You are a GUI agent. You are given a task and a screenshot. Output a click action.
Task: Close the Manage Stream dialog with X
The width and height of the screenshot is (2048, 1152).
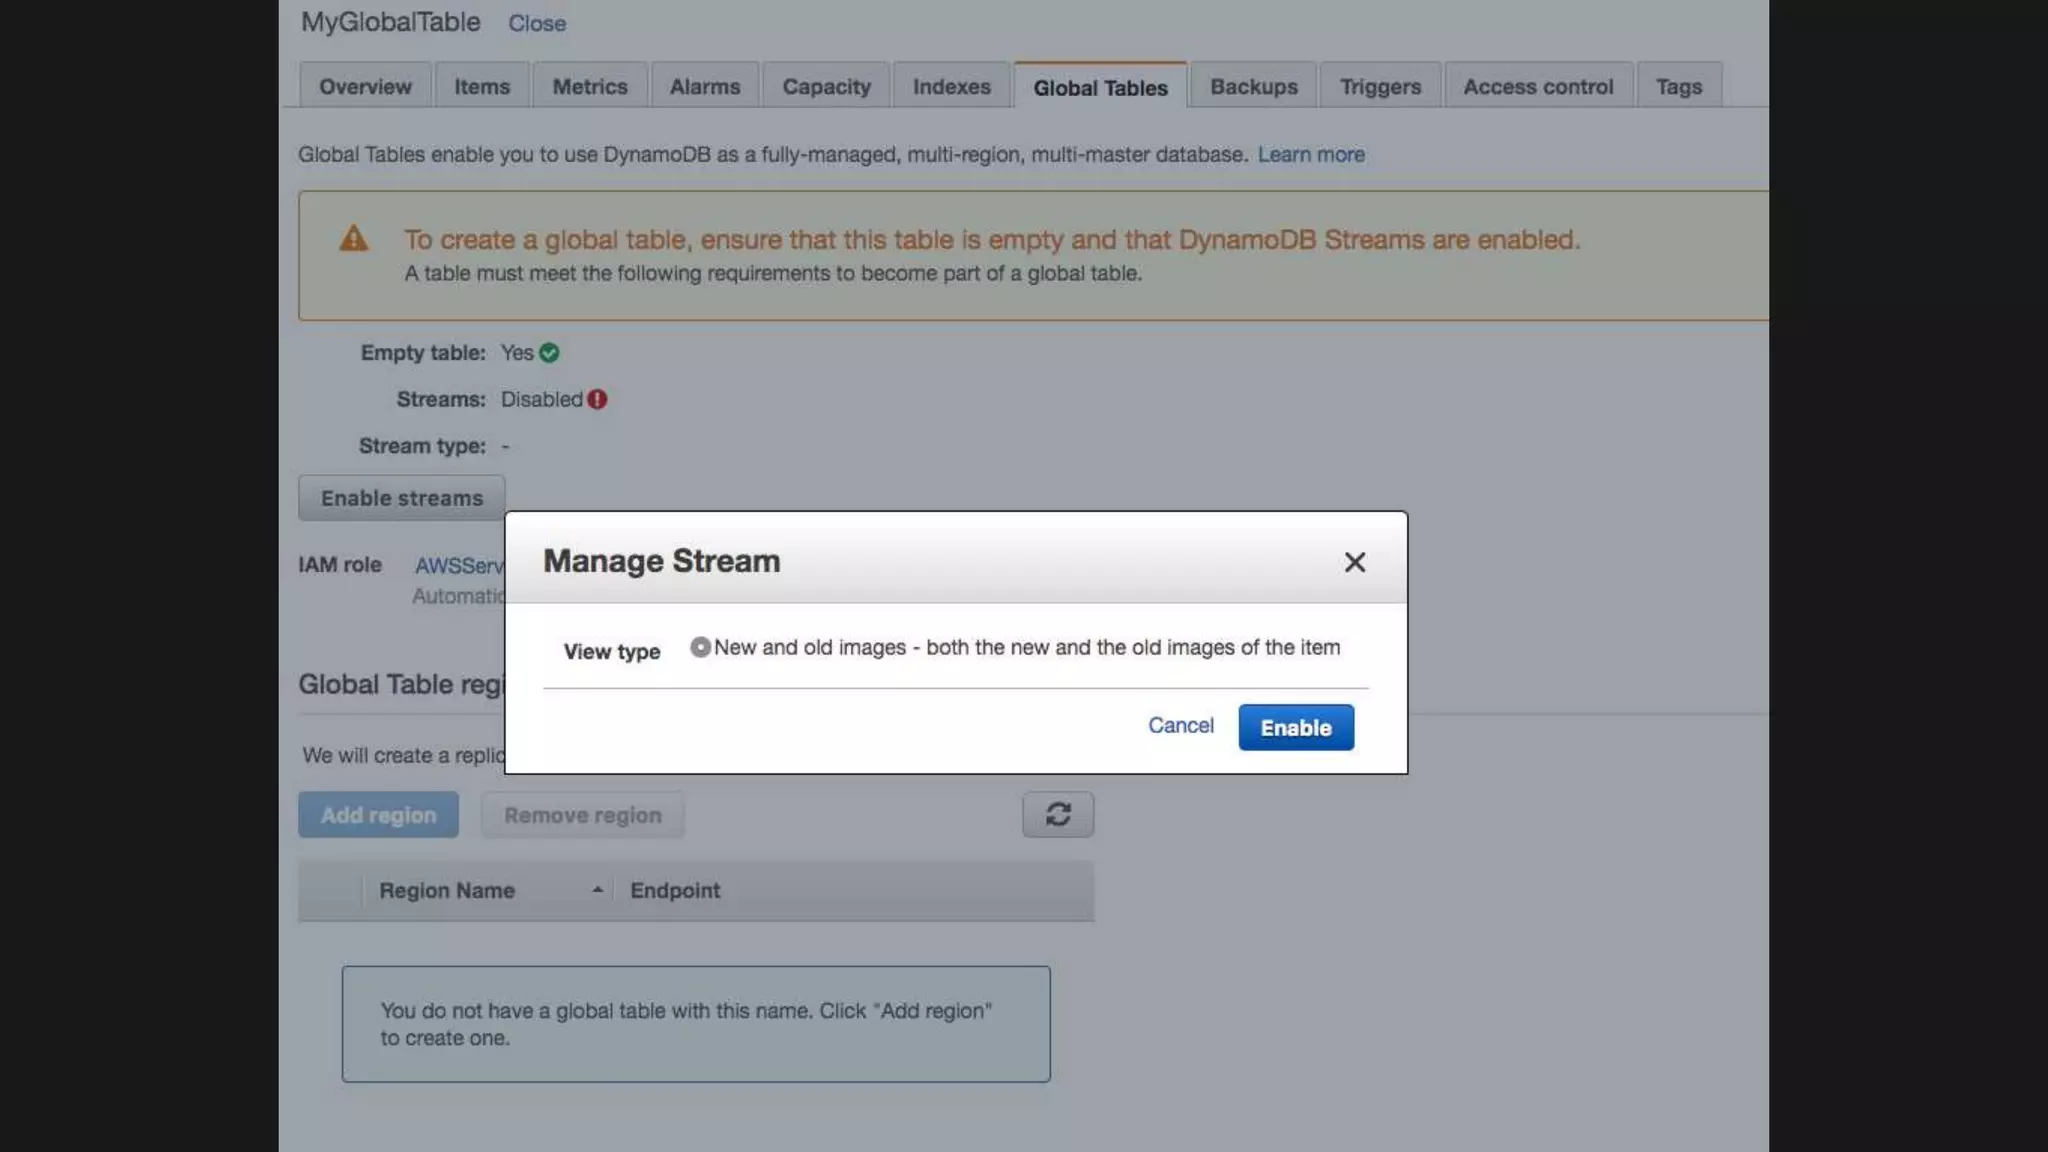(x=1354, y=563)
